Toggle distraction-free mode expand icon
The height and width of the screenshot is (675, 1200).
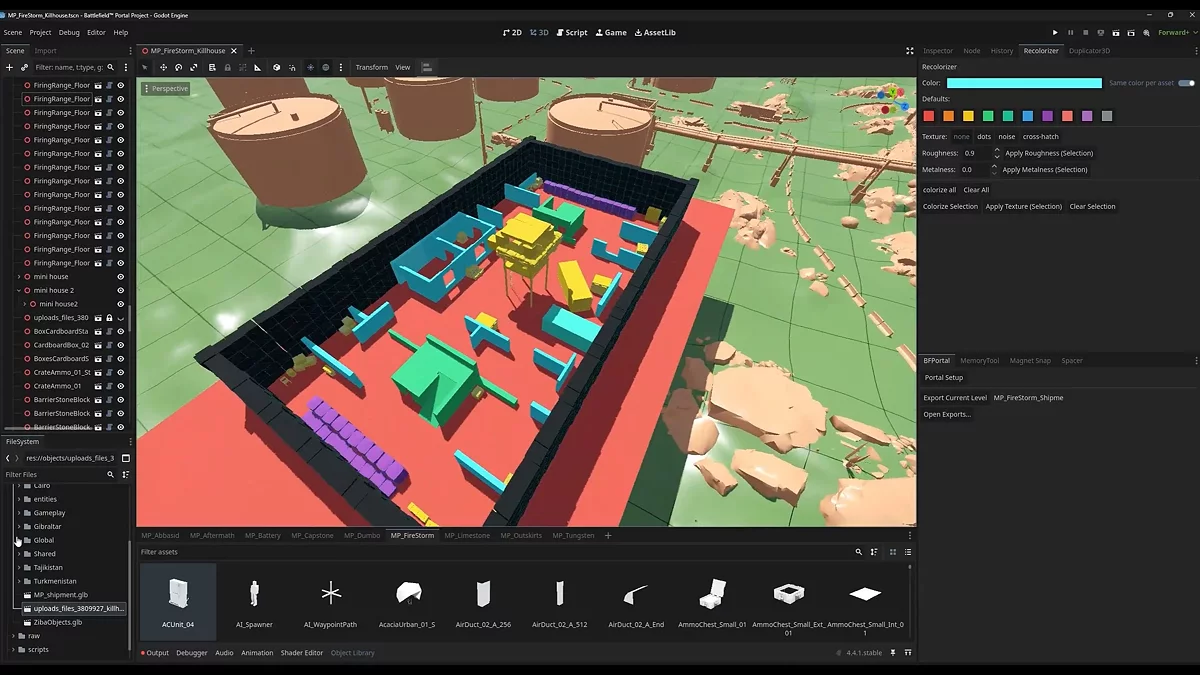click(909, 50)
